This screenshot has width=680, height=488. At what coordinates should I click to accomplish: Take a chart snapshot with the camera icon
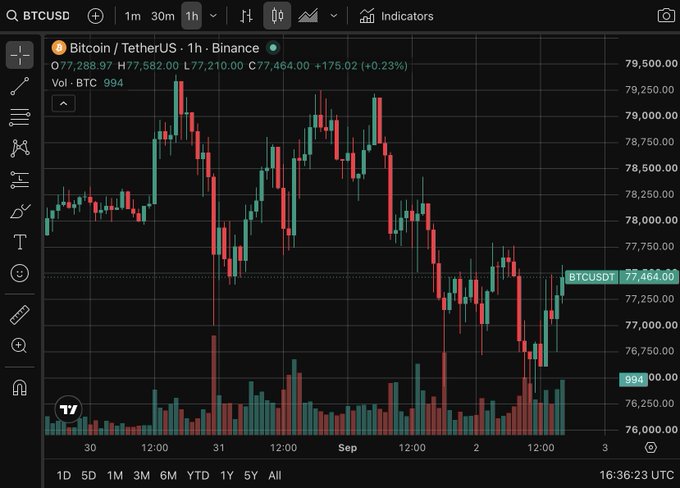(x=666, y=16)
